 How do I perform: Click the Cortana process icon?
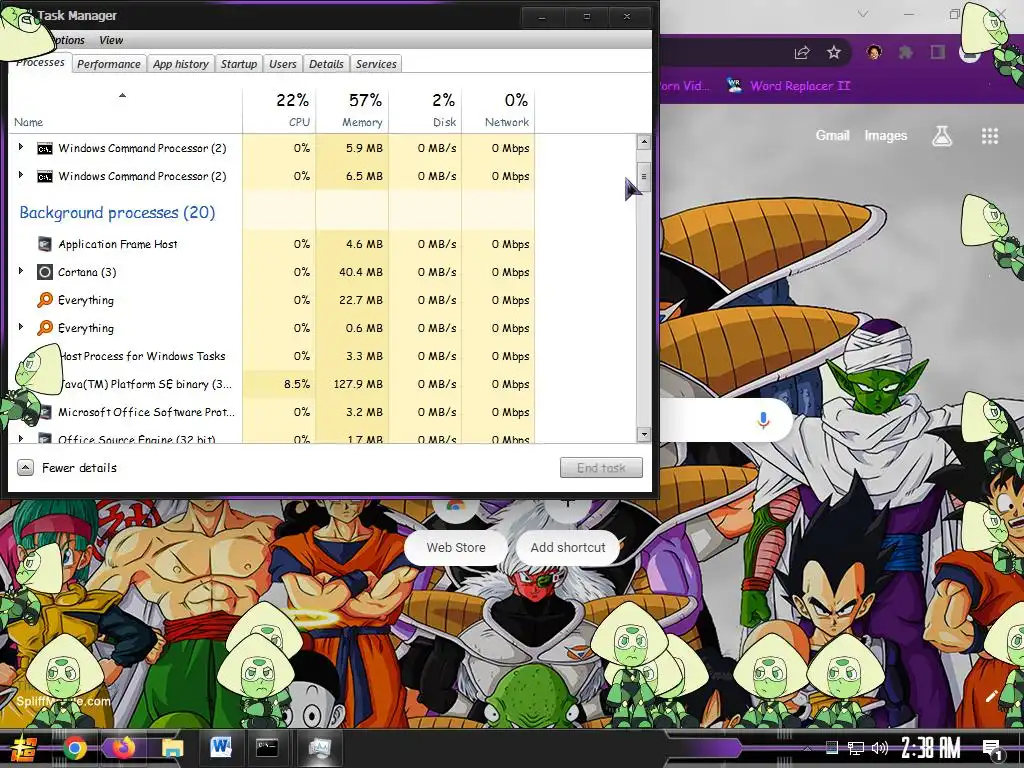point(44,272)
